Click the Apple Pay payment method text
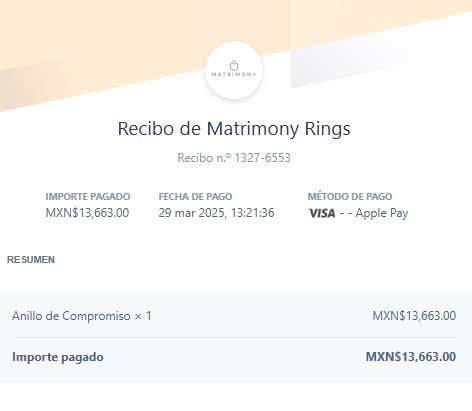The width and height of the screenshot is (472, 411). pos(382,213)
